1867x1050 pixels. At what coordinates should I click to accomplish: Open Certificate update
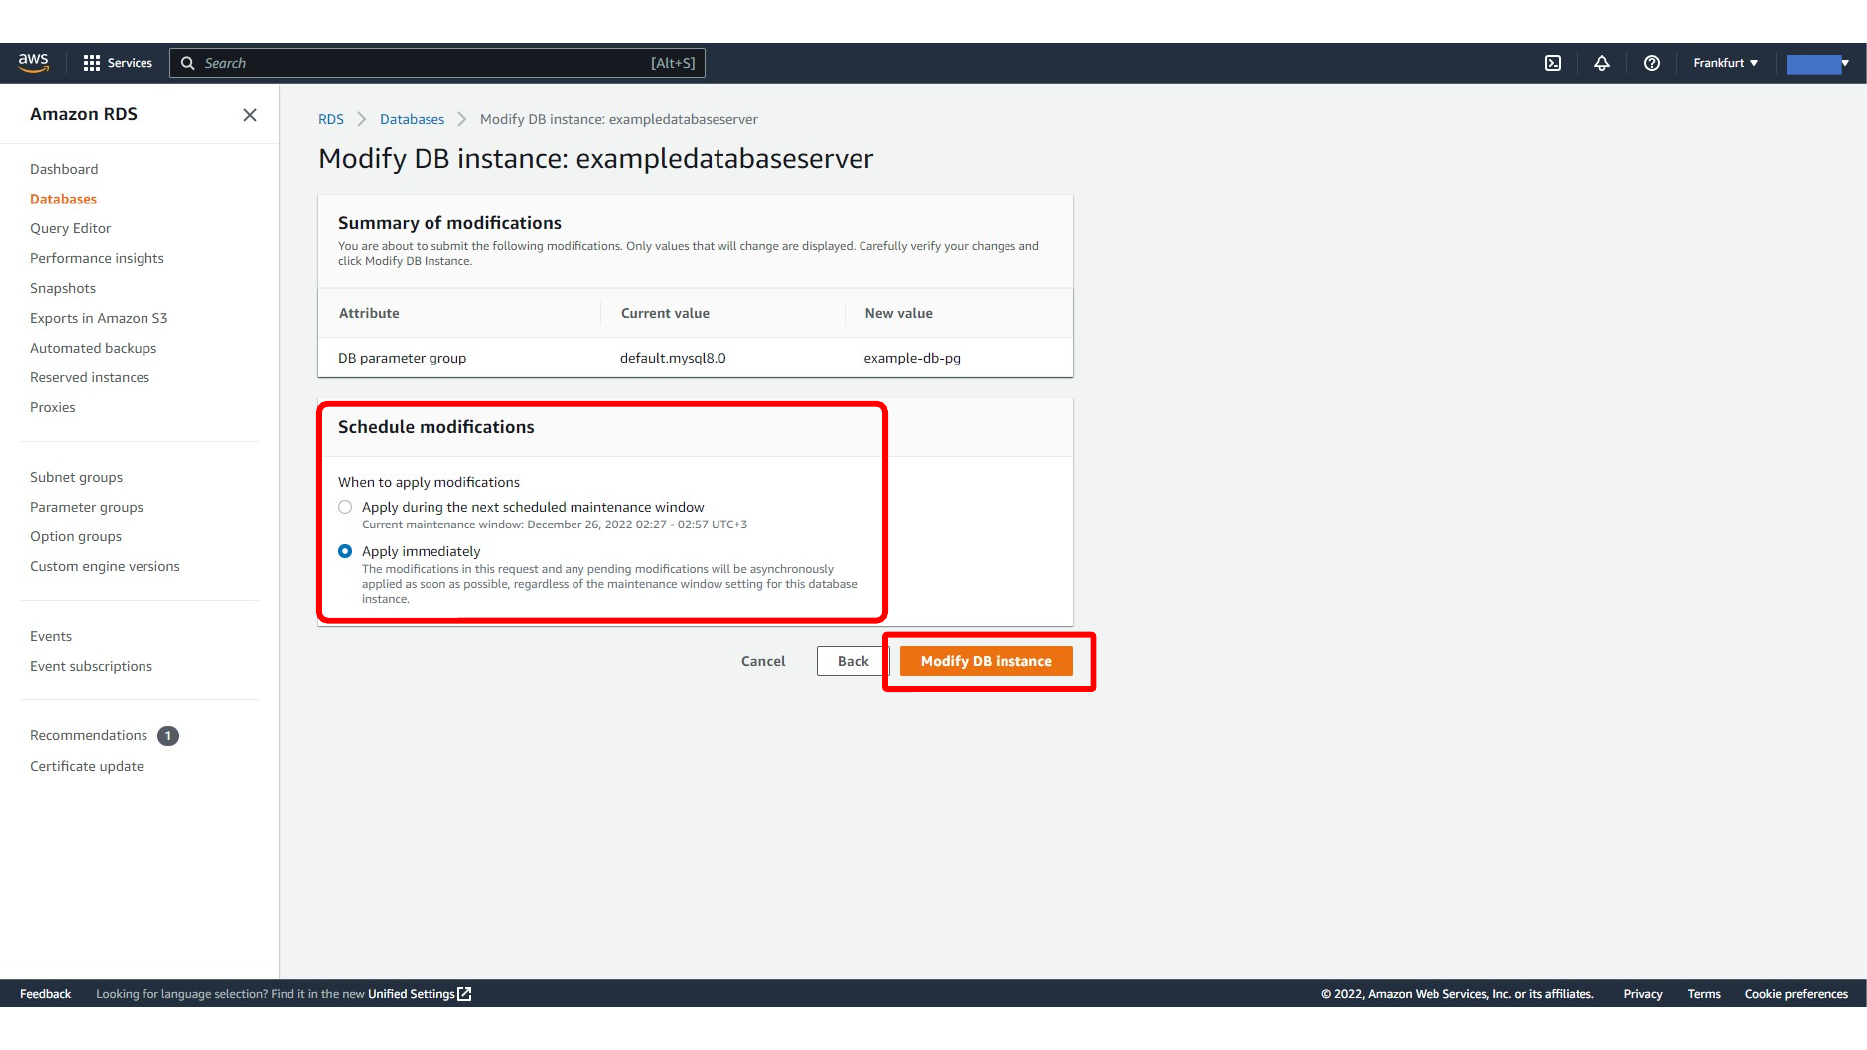click(86, 766)
